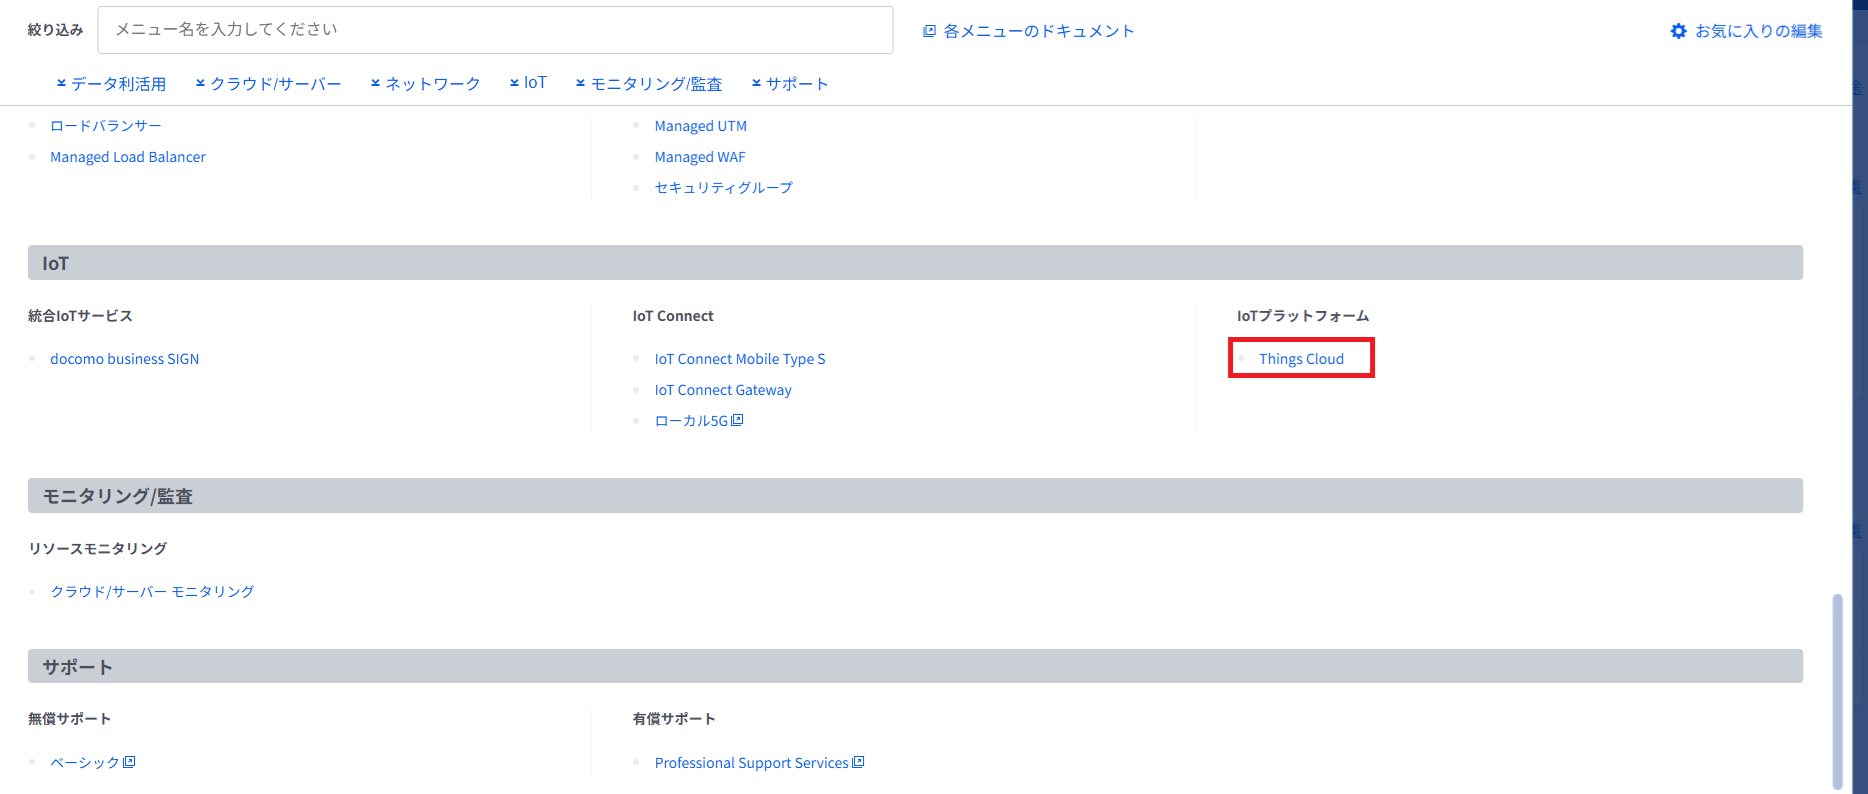Jump to データ利活用 section anchor
1868x794 pixels.
[111, 83]
